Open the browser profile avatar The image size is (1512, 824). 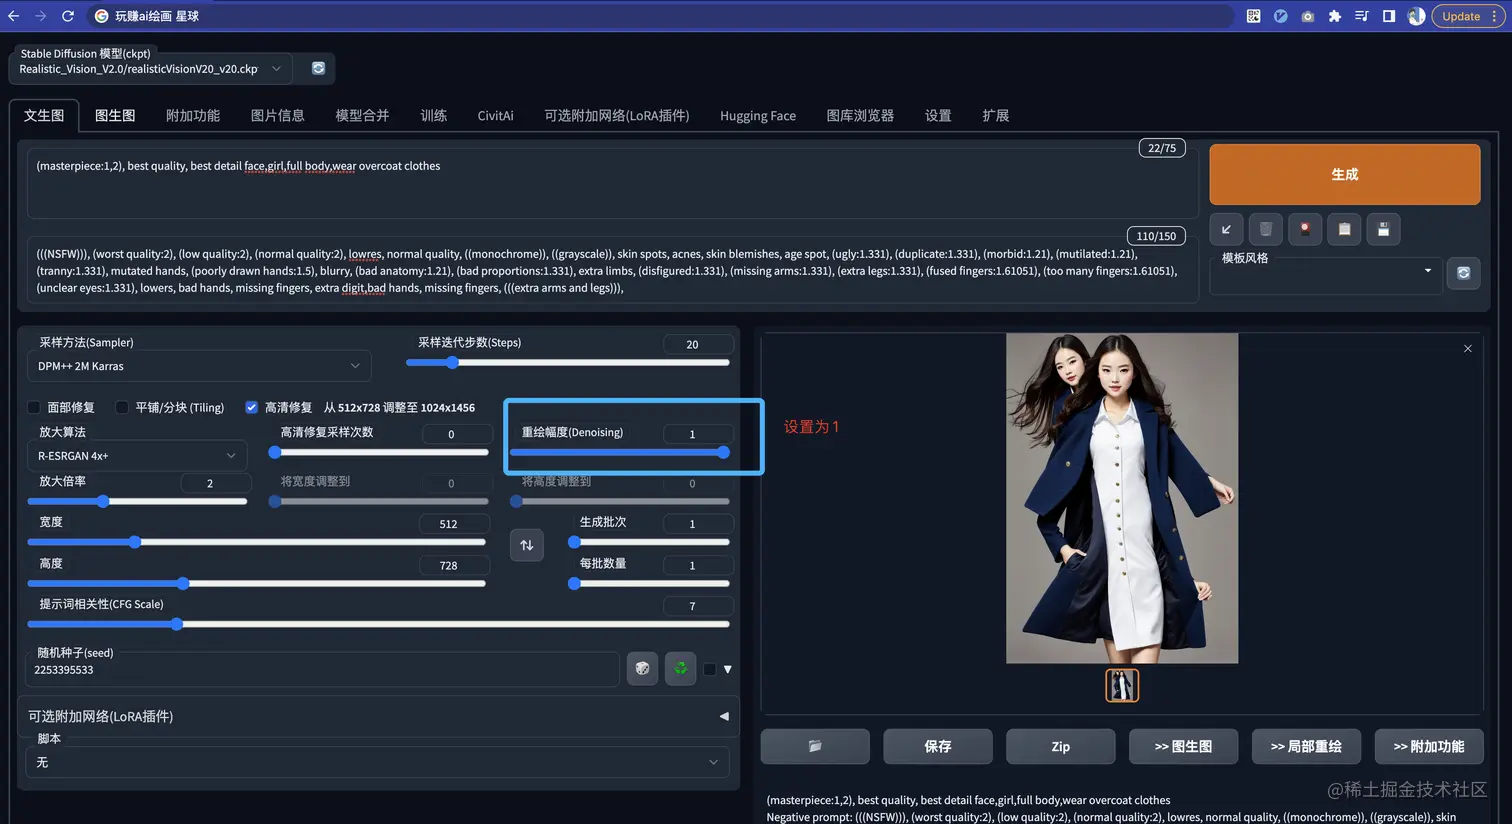pyautogui.click(x=1416, y=16)
